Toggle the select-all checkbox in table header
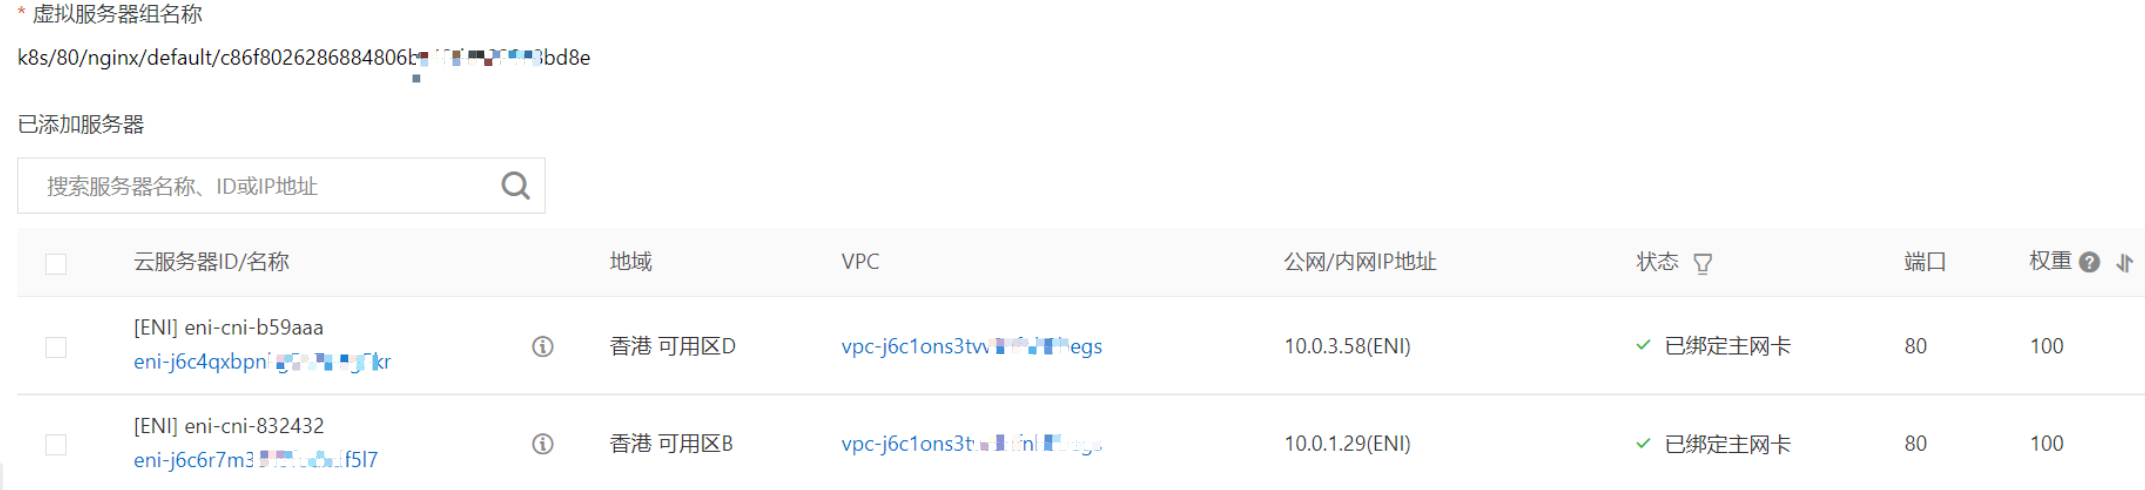 click(x=56, y=264)
